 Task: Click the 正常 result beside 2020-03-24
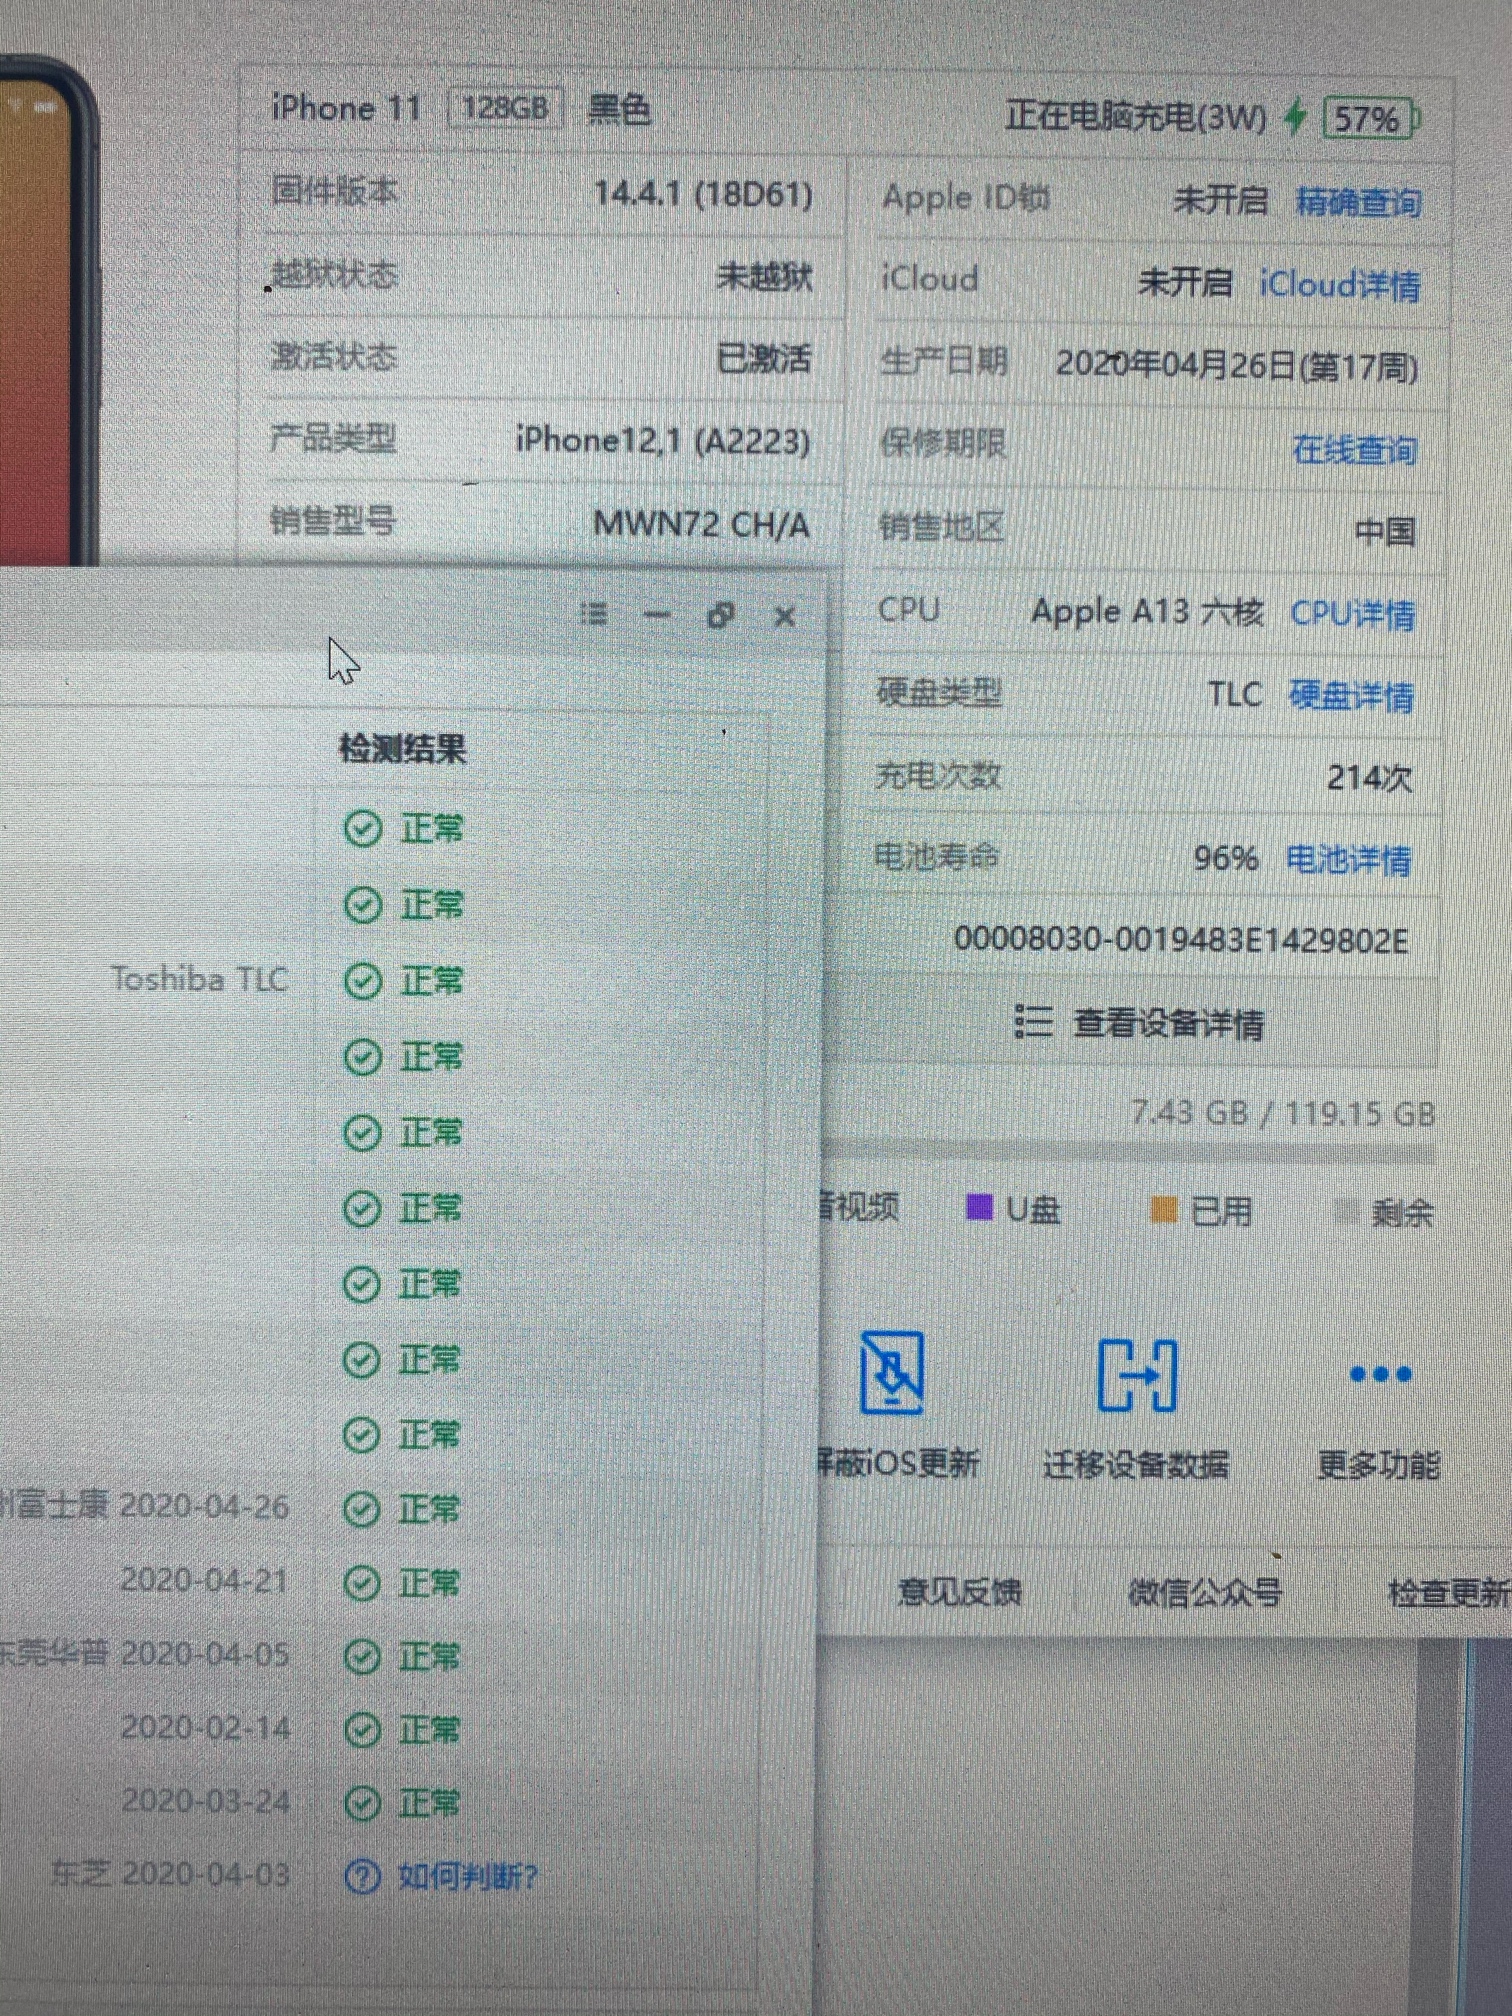pos(401,1804)
